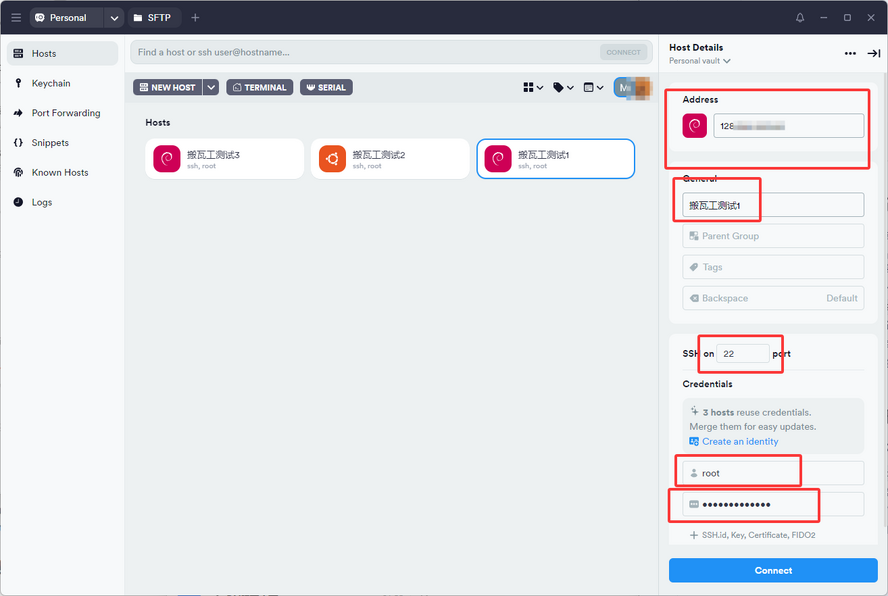Open Port Forwarding in sidebar
The height and width of the screenshot is (596, 888).
click(65, 113)
